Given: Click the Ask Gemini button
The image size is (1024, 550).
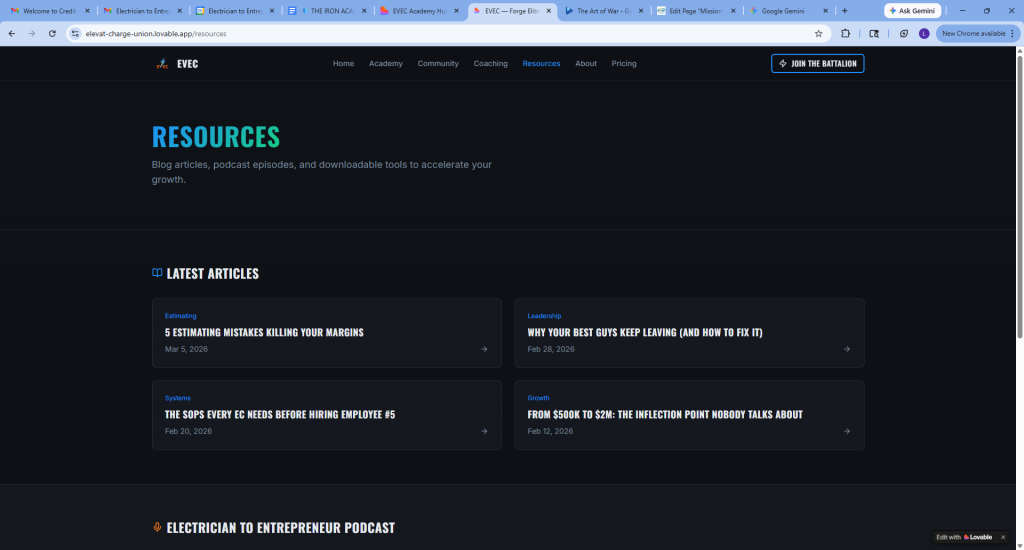Looking at the screenshot, I should 912,11.
